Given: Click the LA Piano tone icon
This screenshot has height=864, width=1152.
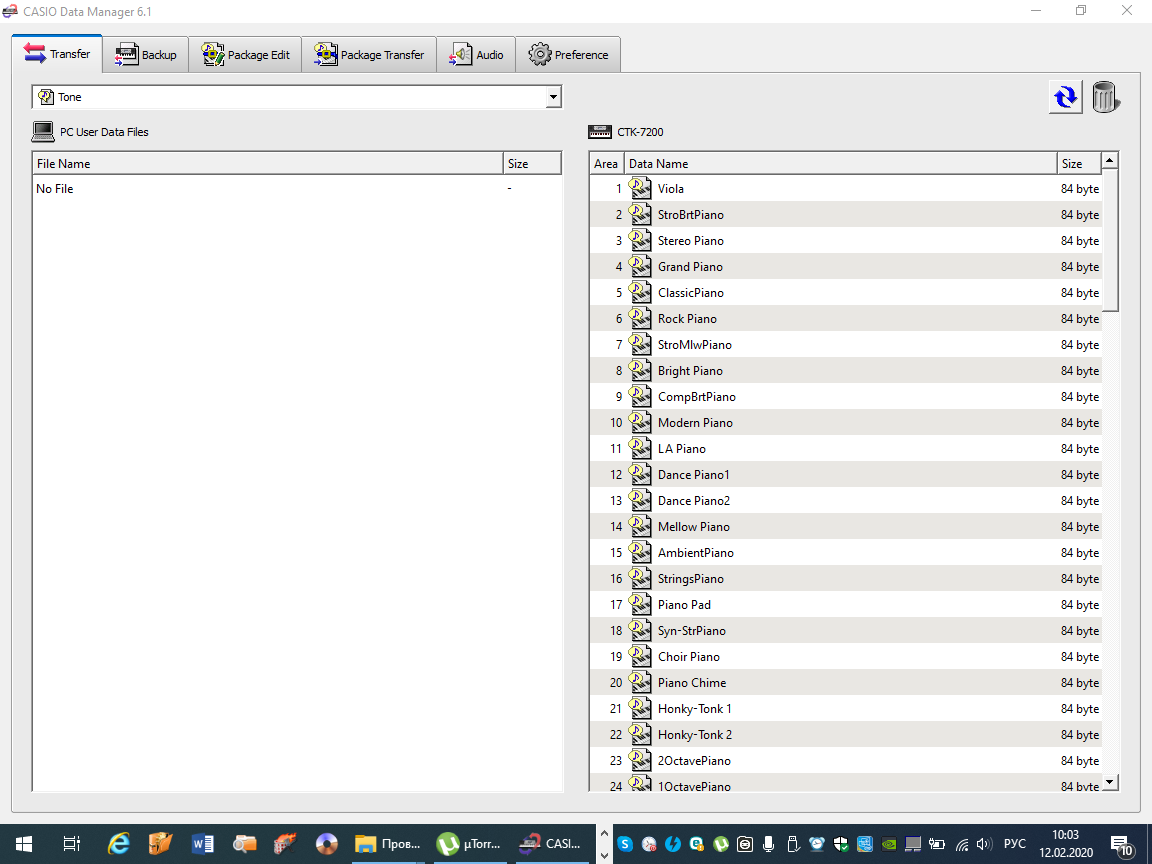Looking at the screenshot, I should pos(640,448).
